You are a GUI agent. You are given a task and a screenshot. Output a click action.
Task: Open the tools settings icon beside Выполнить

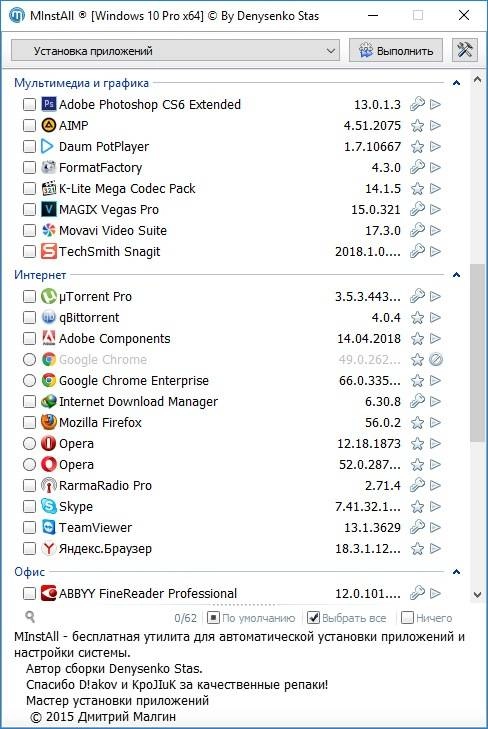[464, 50]
